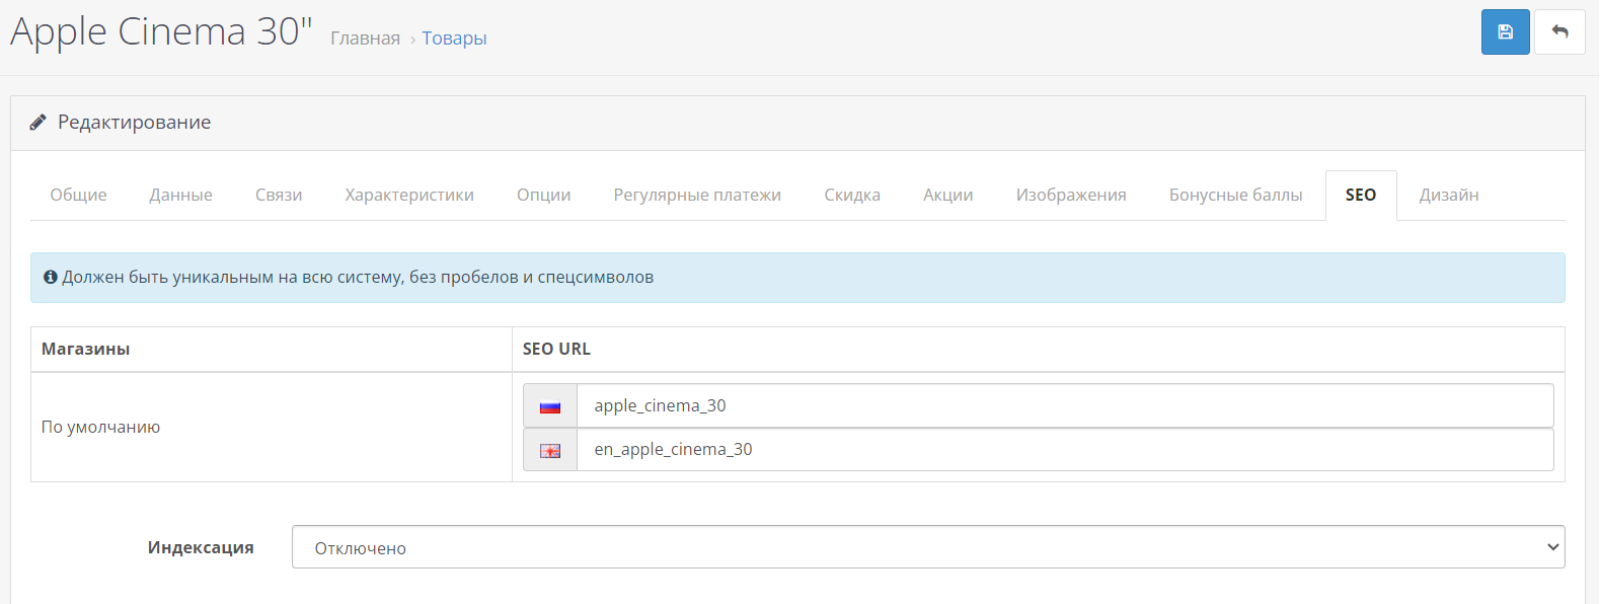Open the Изображения tab

coord(1071,195)
